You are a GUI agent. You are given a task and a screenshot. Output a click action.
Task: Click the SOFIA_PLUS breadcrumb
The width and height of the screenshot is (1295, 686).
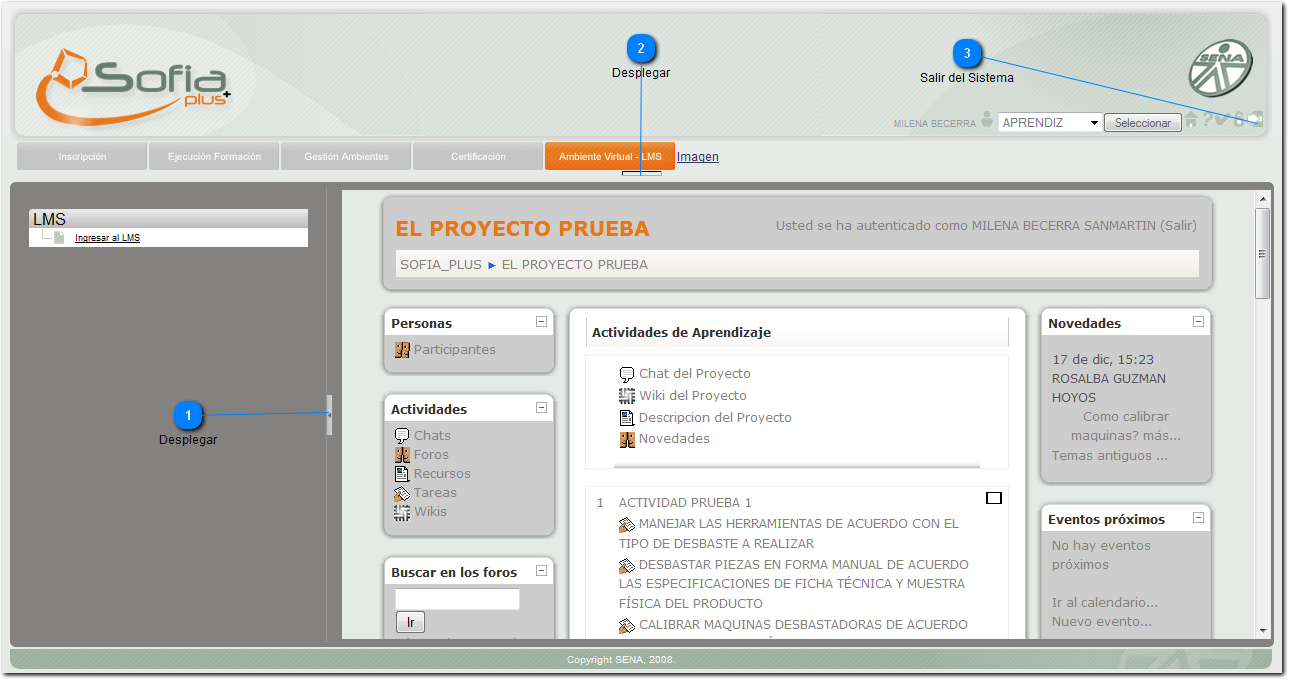click(441, 265)
